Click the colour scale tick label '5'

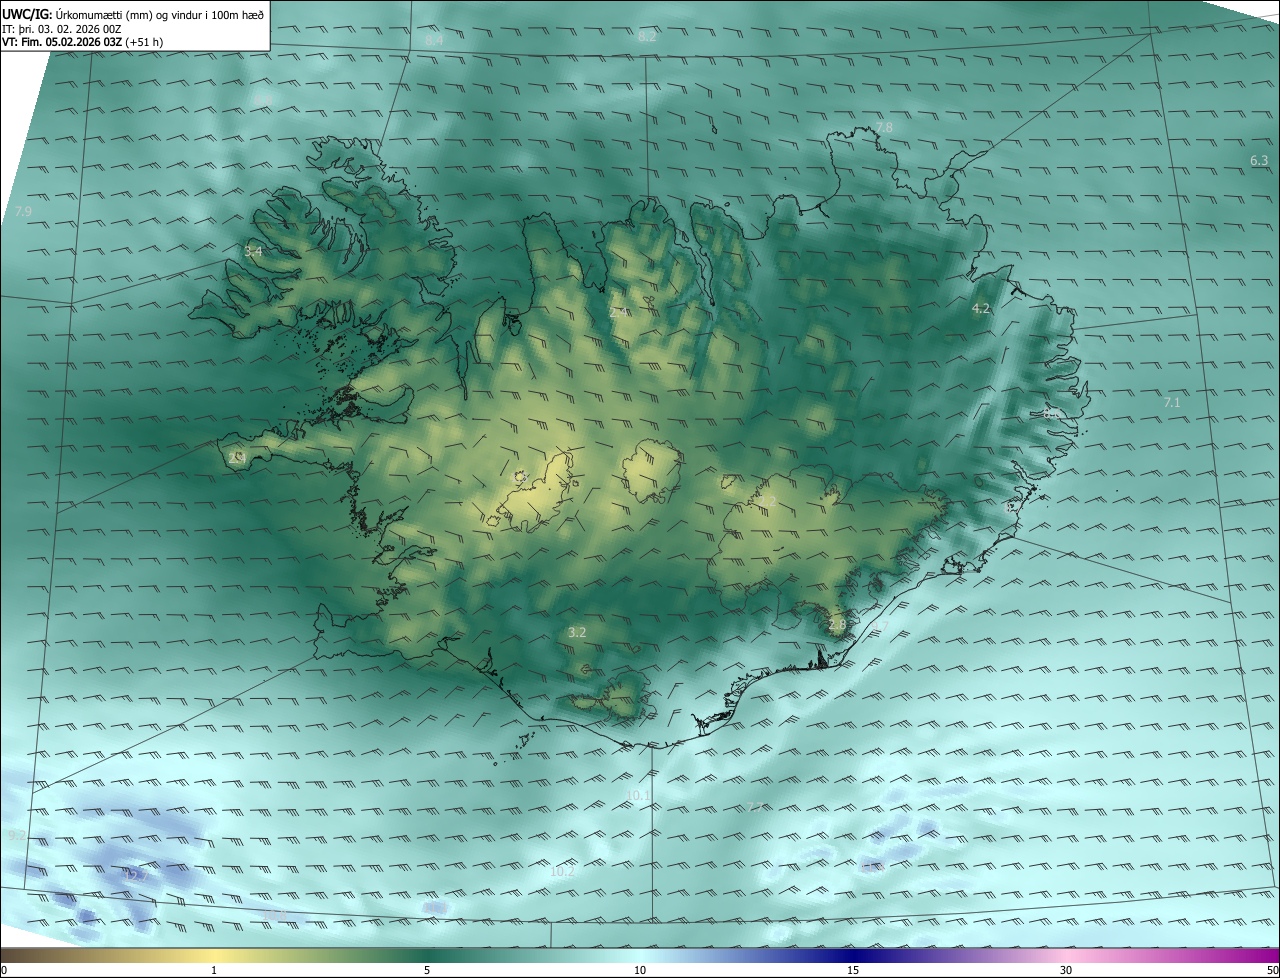pyautogui.click(x=427, y=971)
